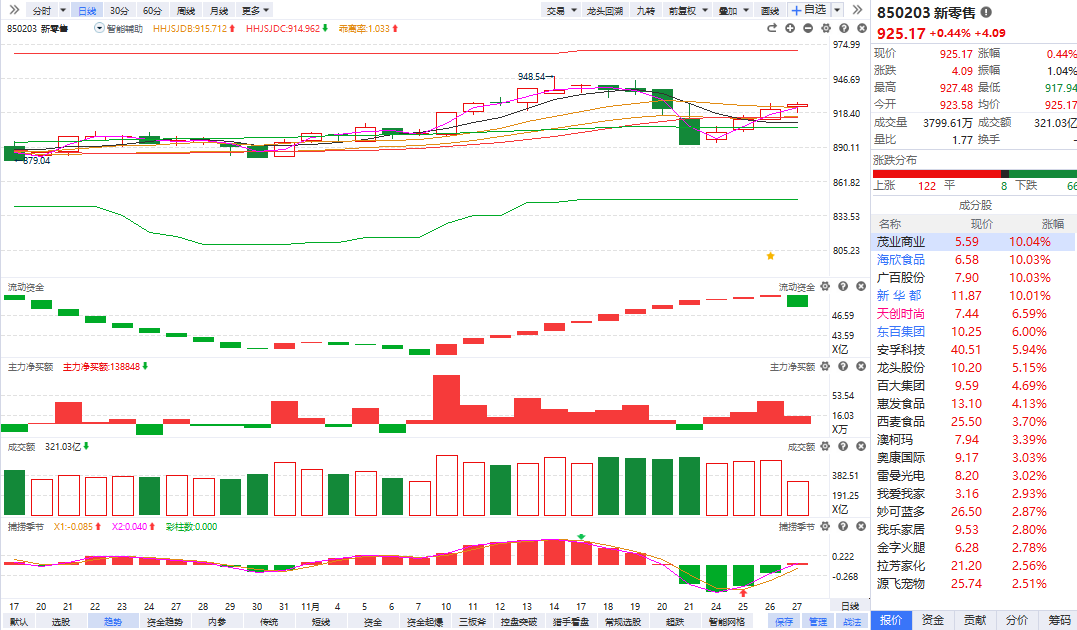Click 保存 in bottom template bar
The image size is (1077, 630).
[x=784, y=621]
